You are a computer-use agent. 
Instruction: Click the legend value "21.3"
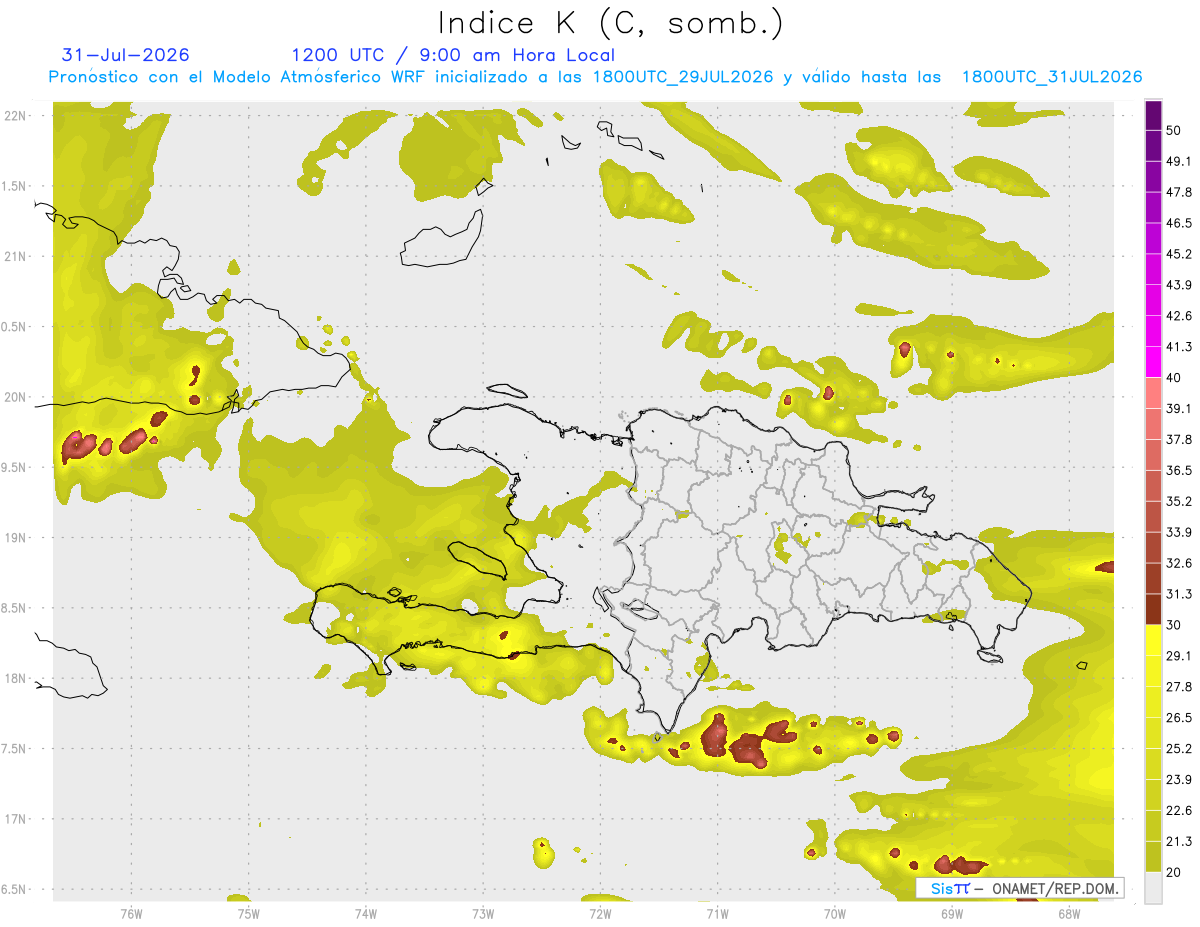pos(1179,841)
